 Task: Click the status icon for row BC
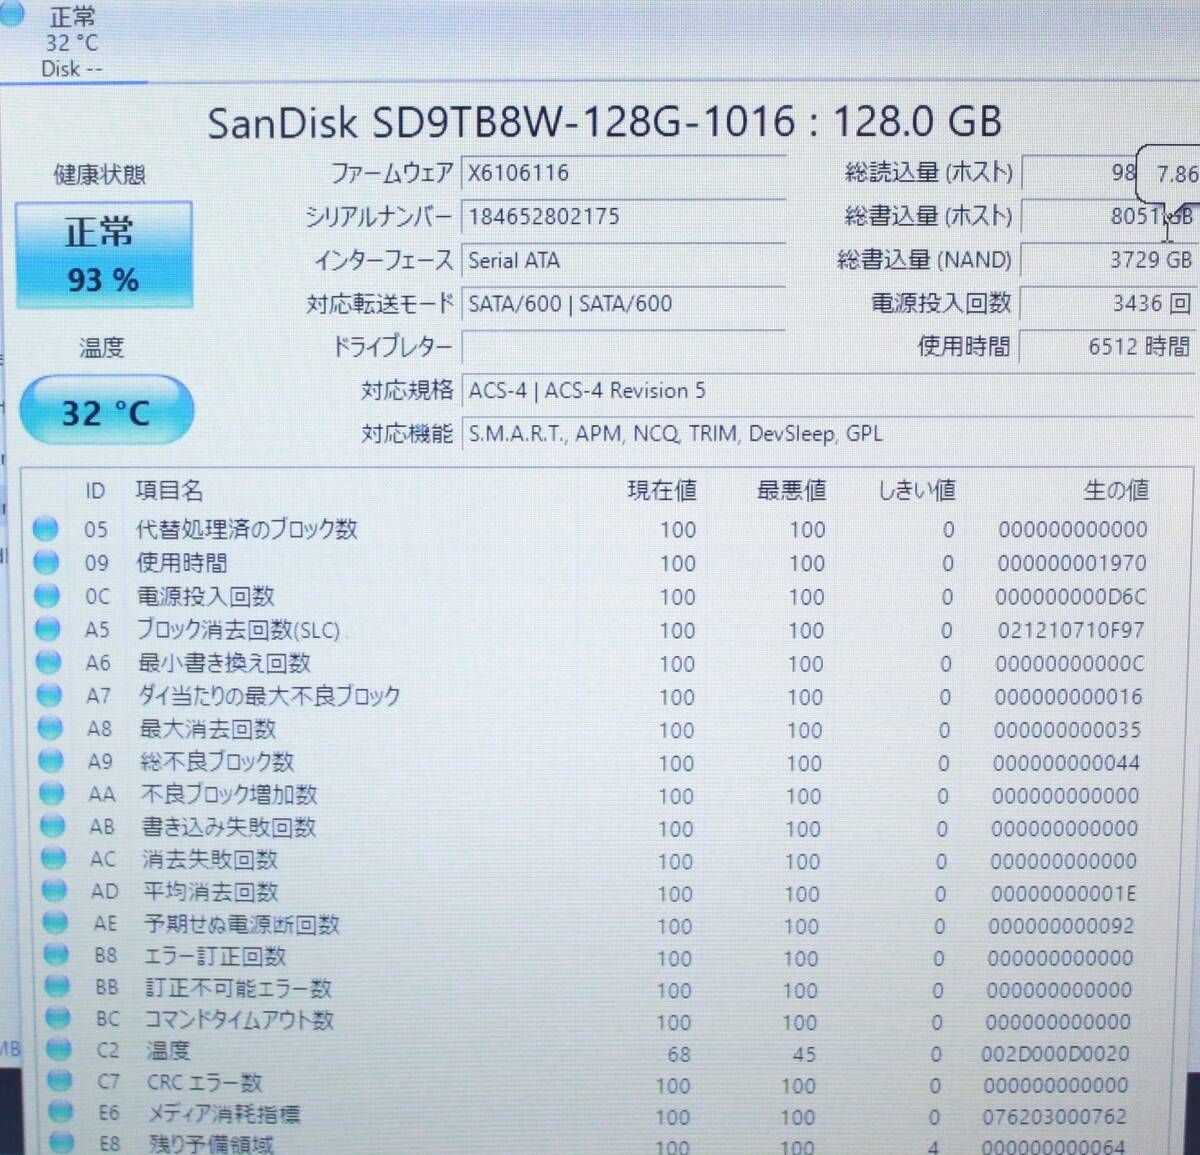coord(58,1018)
